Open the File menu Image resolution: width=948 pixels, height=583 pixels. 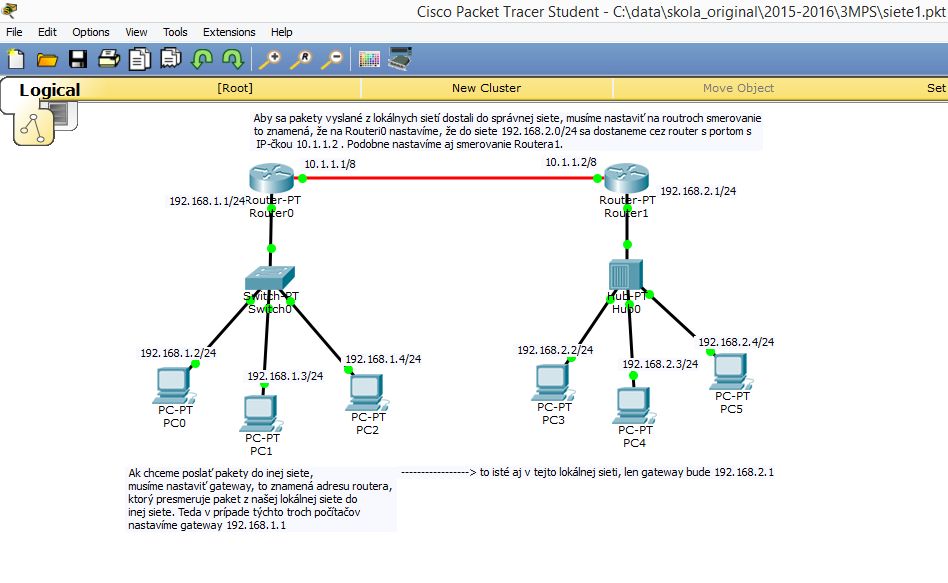point(14,32)
